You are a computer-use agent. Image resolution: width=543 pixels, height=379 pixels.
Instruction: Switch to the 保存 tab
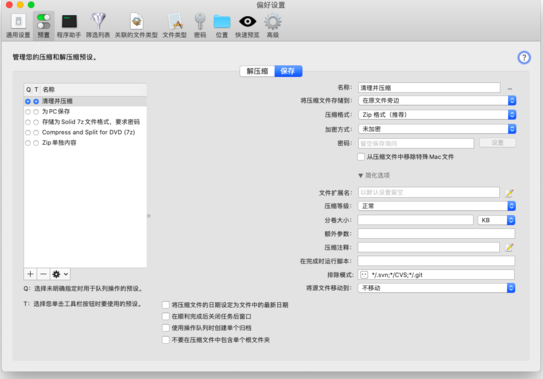coord(288,71)
